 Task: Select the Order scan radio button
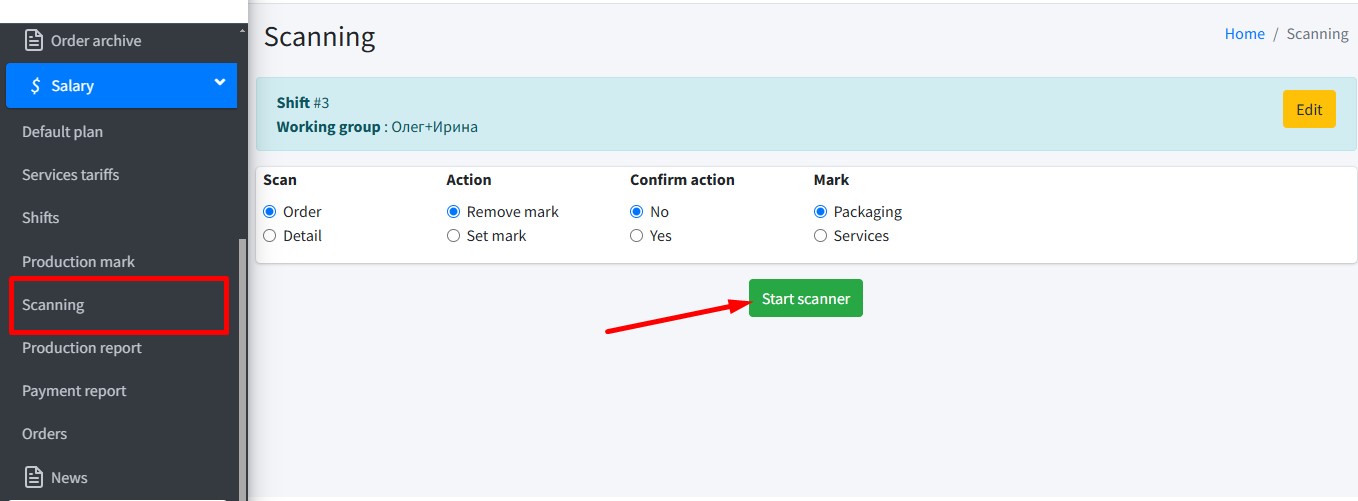[x=269, y=212]
